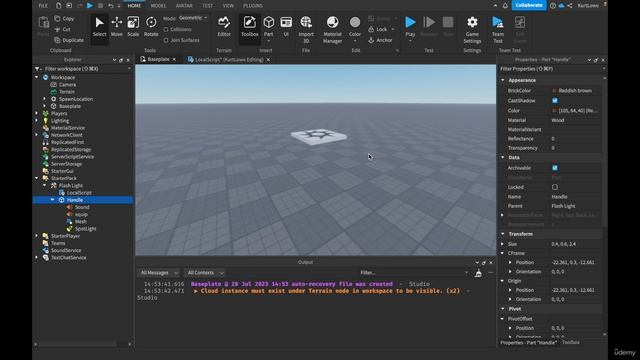Viewport: 640px width, 360px height.
Task: Select the Select tool in ribbon
Action: pos(99,27)
